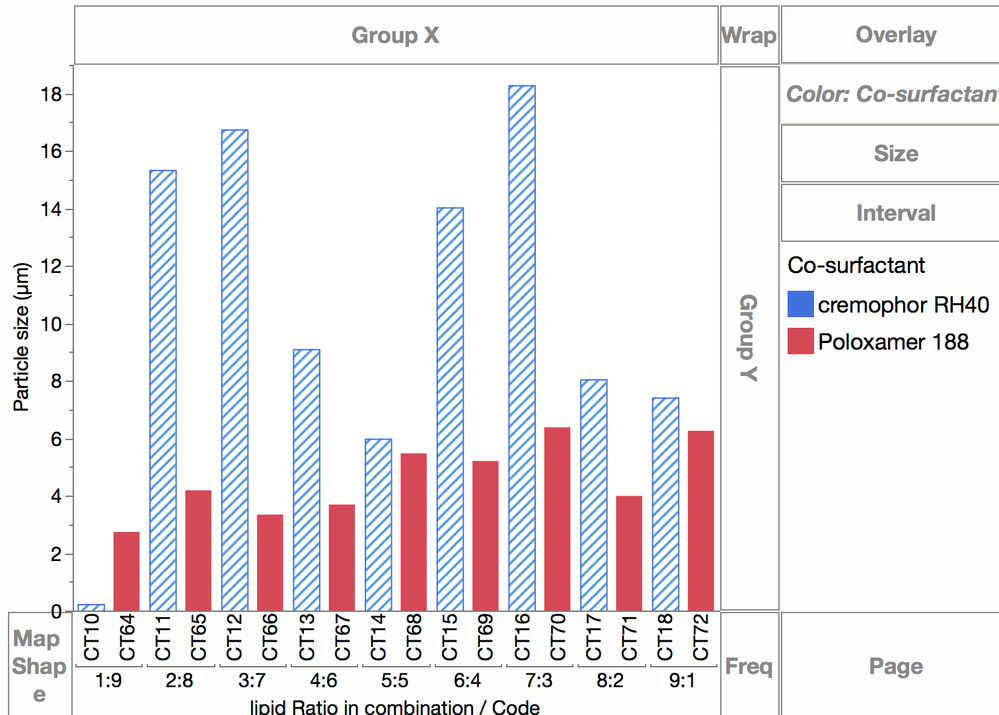Screen dimensions: 999x715
Task: Select the hatched bar above CT18
Action: pyautogui.click(x=666, y=504)
